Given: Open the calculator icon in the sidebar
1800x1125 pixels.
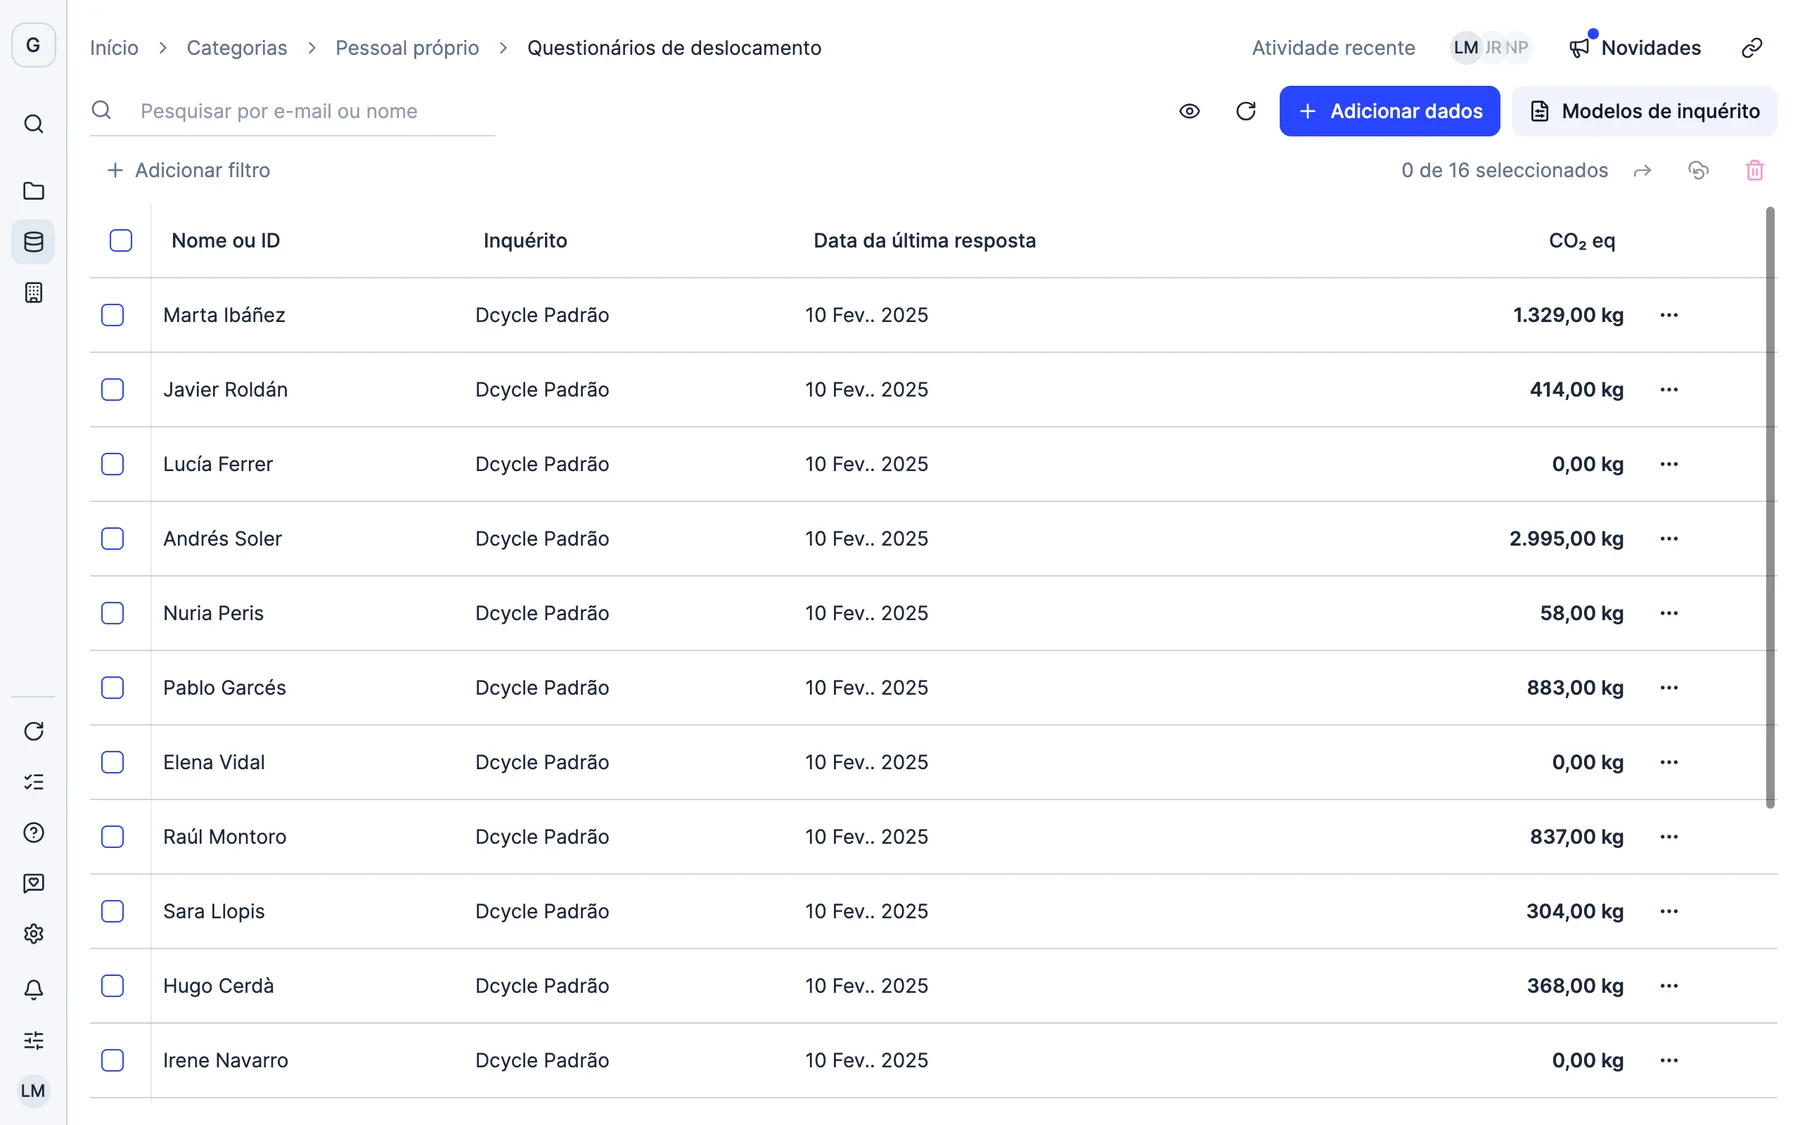Looking at the screenshot, I should click(33, 293).
